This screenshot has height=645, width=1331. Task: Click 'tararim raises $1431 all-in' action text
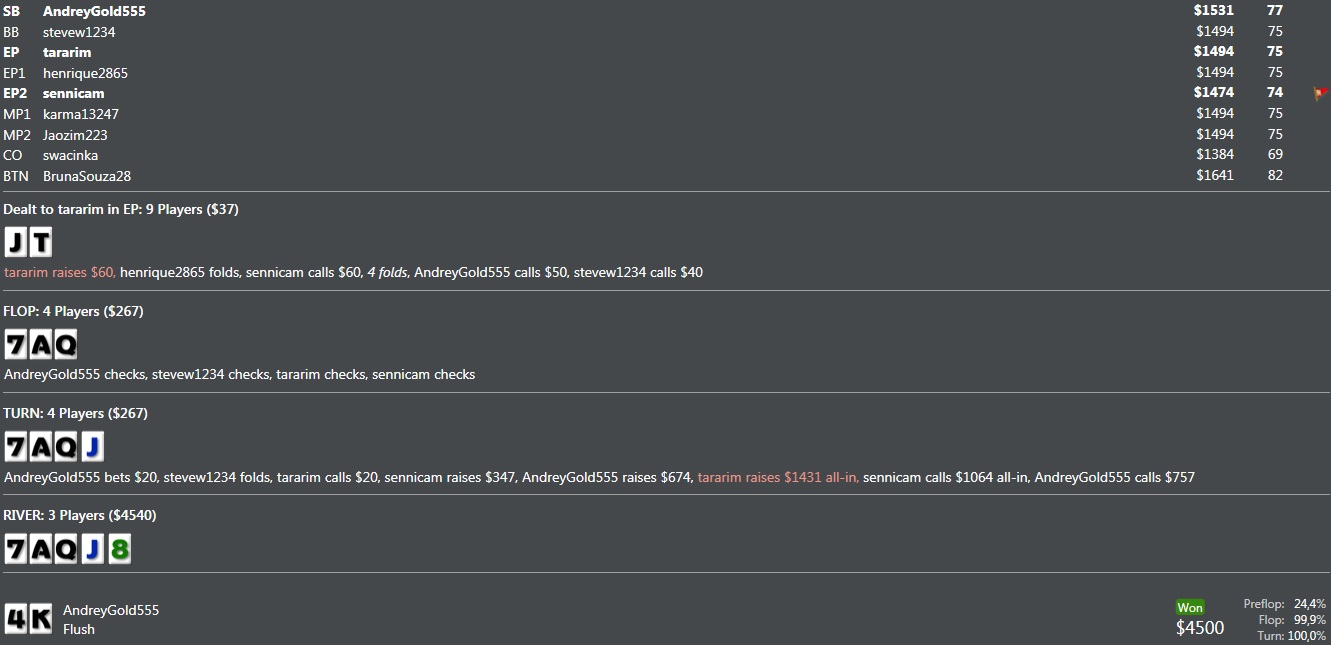tap(777, 477)
